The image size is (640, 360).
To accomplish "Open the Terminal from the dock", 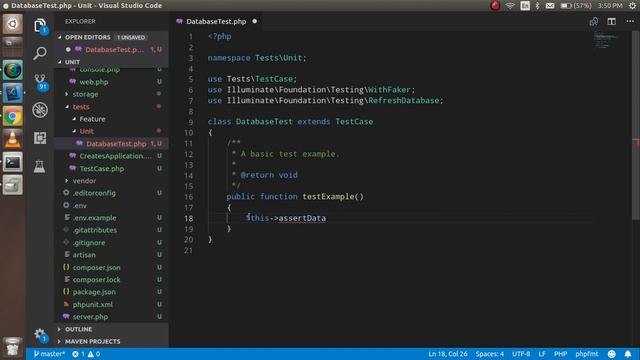I will click(x=12, y=162).
